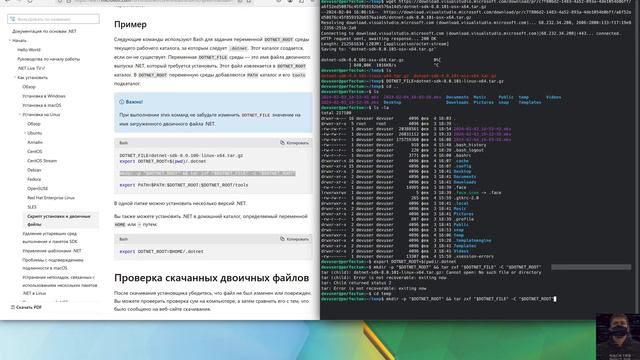The width and height of the screenshot is (640, 360).
Task: Click the 'Cannot open: No such file' error line
Action: tap(431, 272)
